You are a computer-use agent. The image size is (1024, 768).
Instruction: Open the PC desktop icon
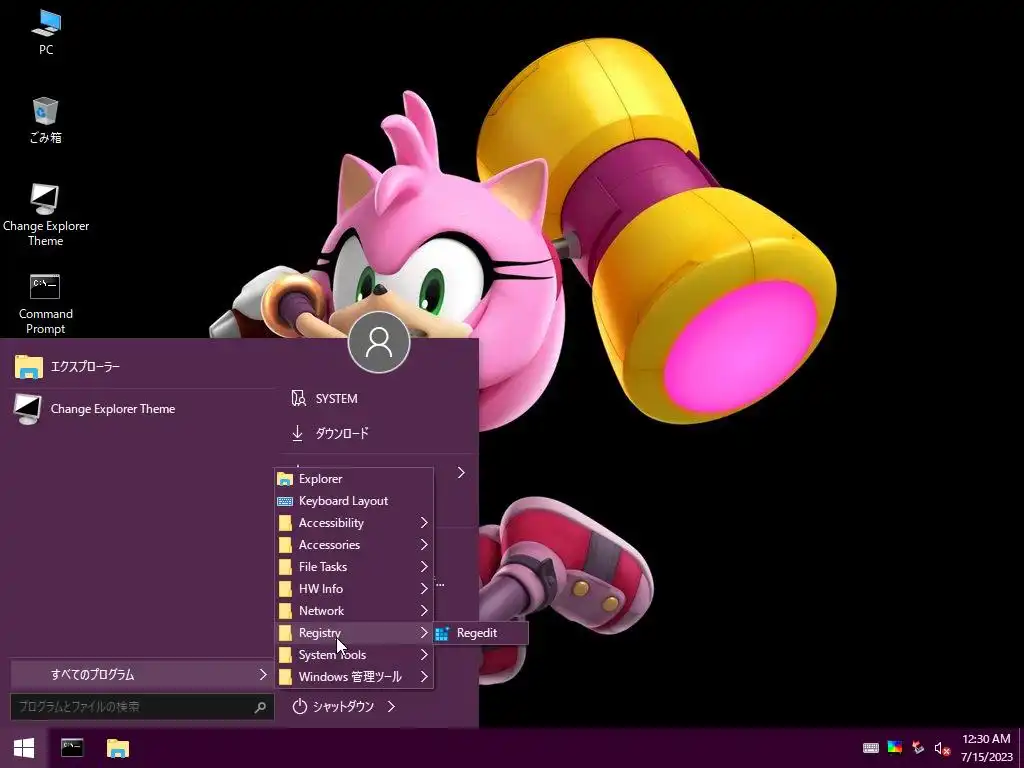(x=46, y=33)
